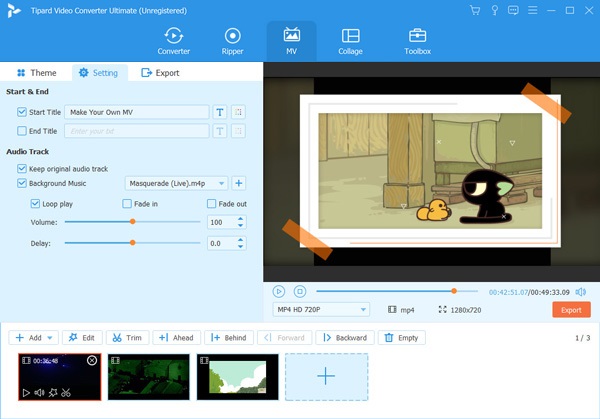The height and width of the screenshot is (419, 600).
Task: Stop the MV preview
Action: tap(300, 292)
